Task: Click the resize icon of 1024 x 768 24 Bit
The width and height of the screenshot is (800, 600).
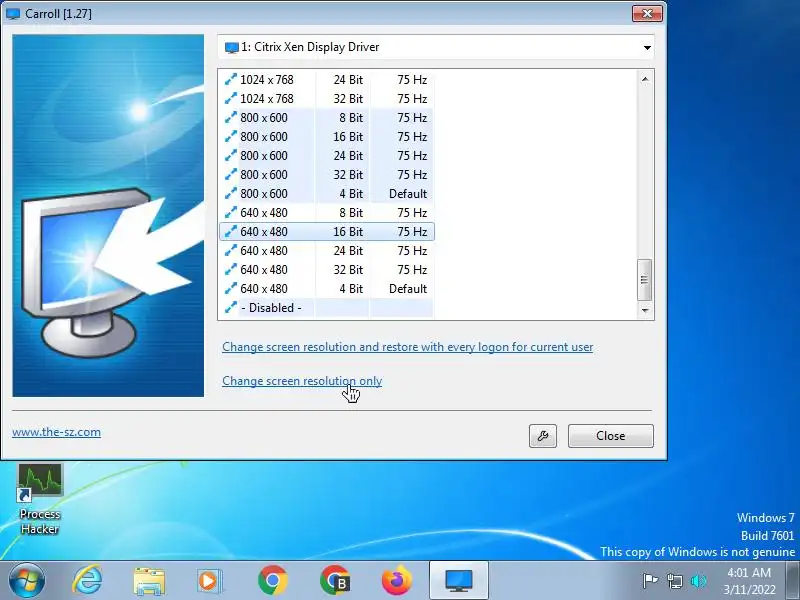Action: [231, 80]
